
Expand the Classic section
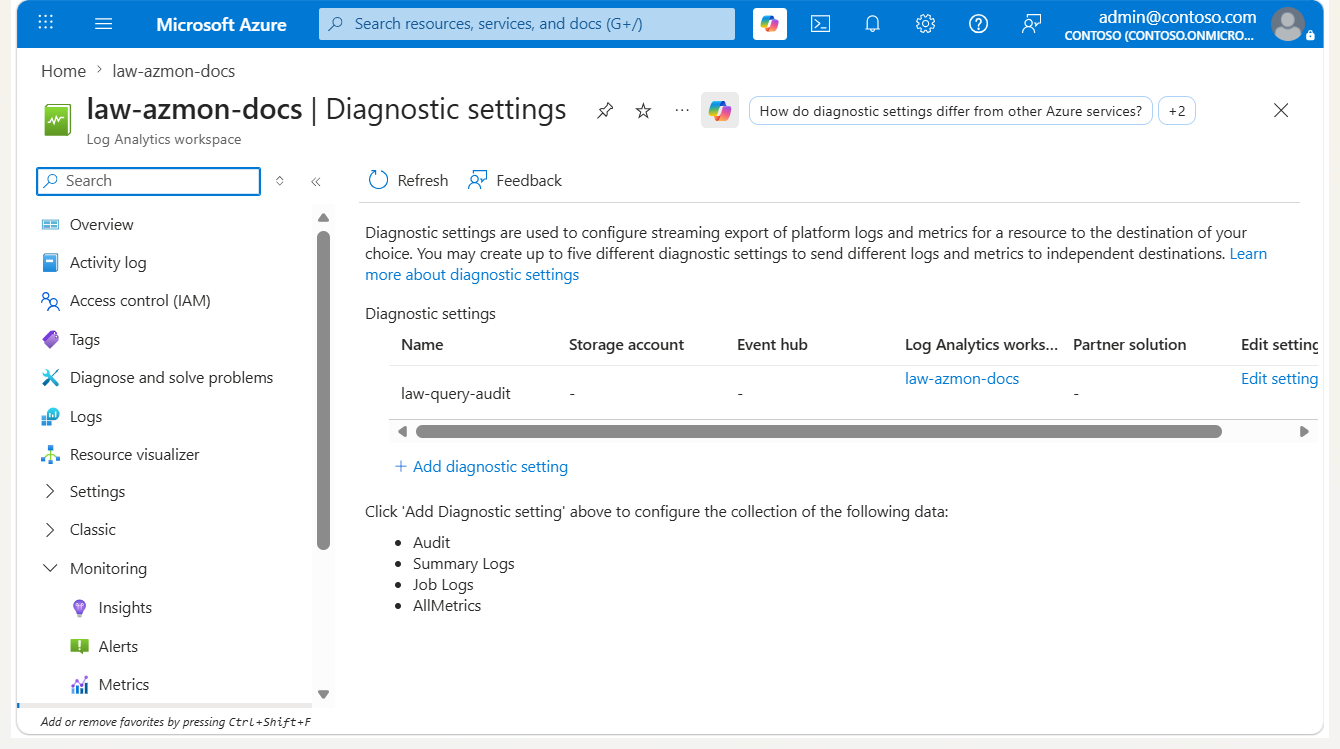tap(50, 530)
